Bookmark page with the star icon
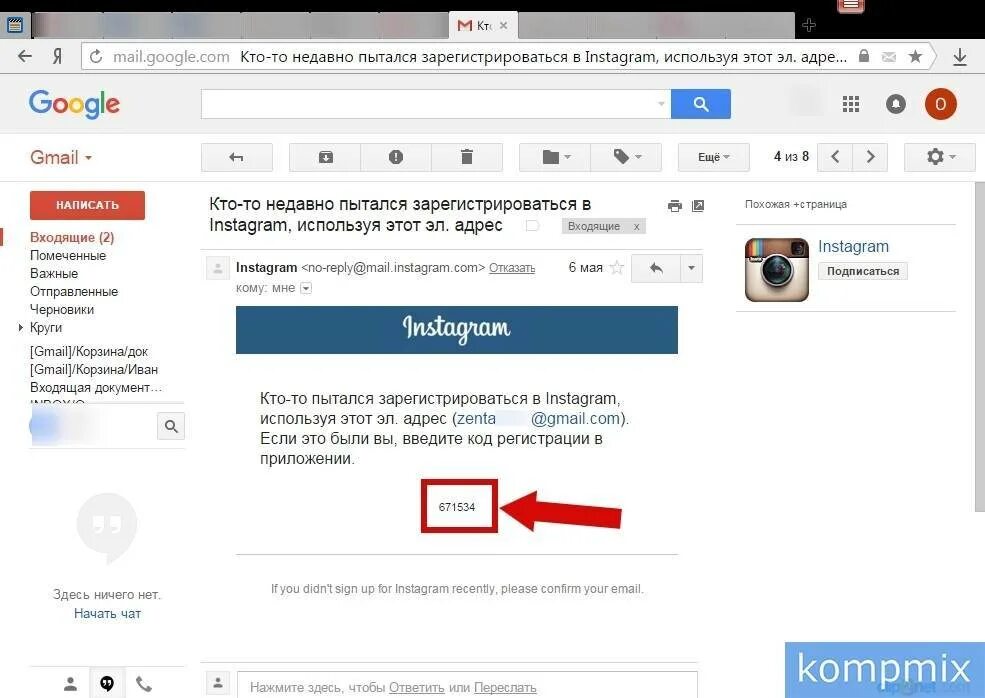This screenshot has width=985, height=698. 915,57
